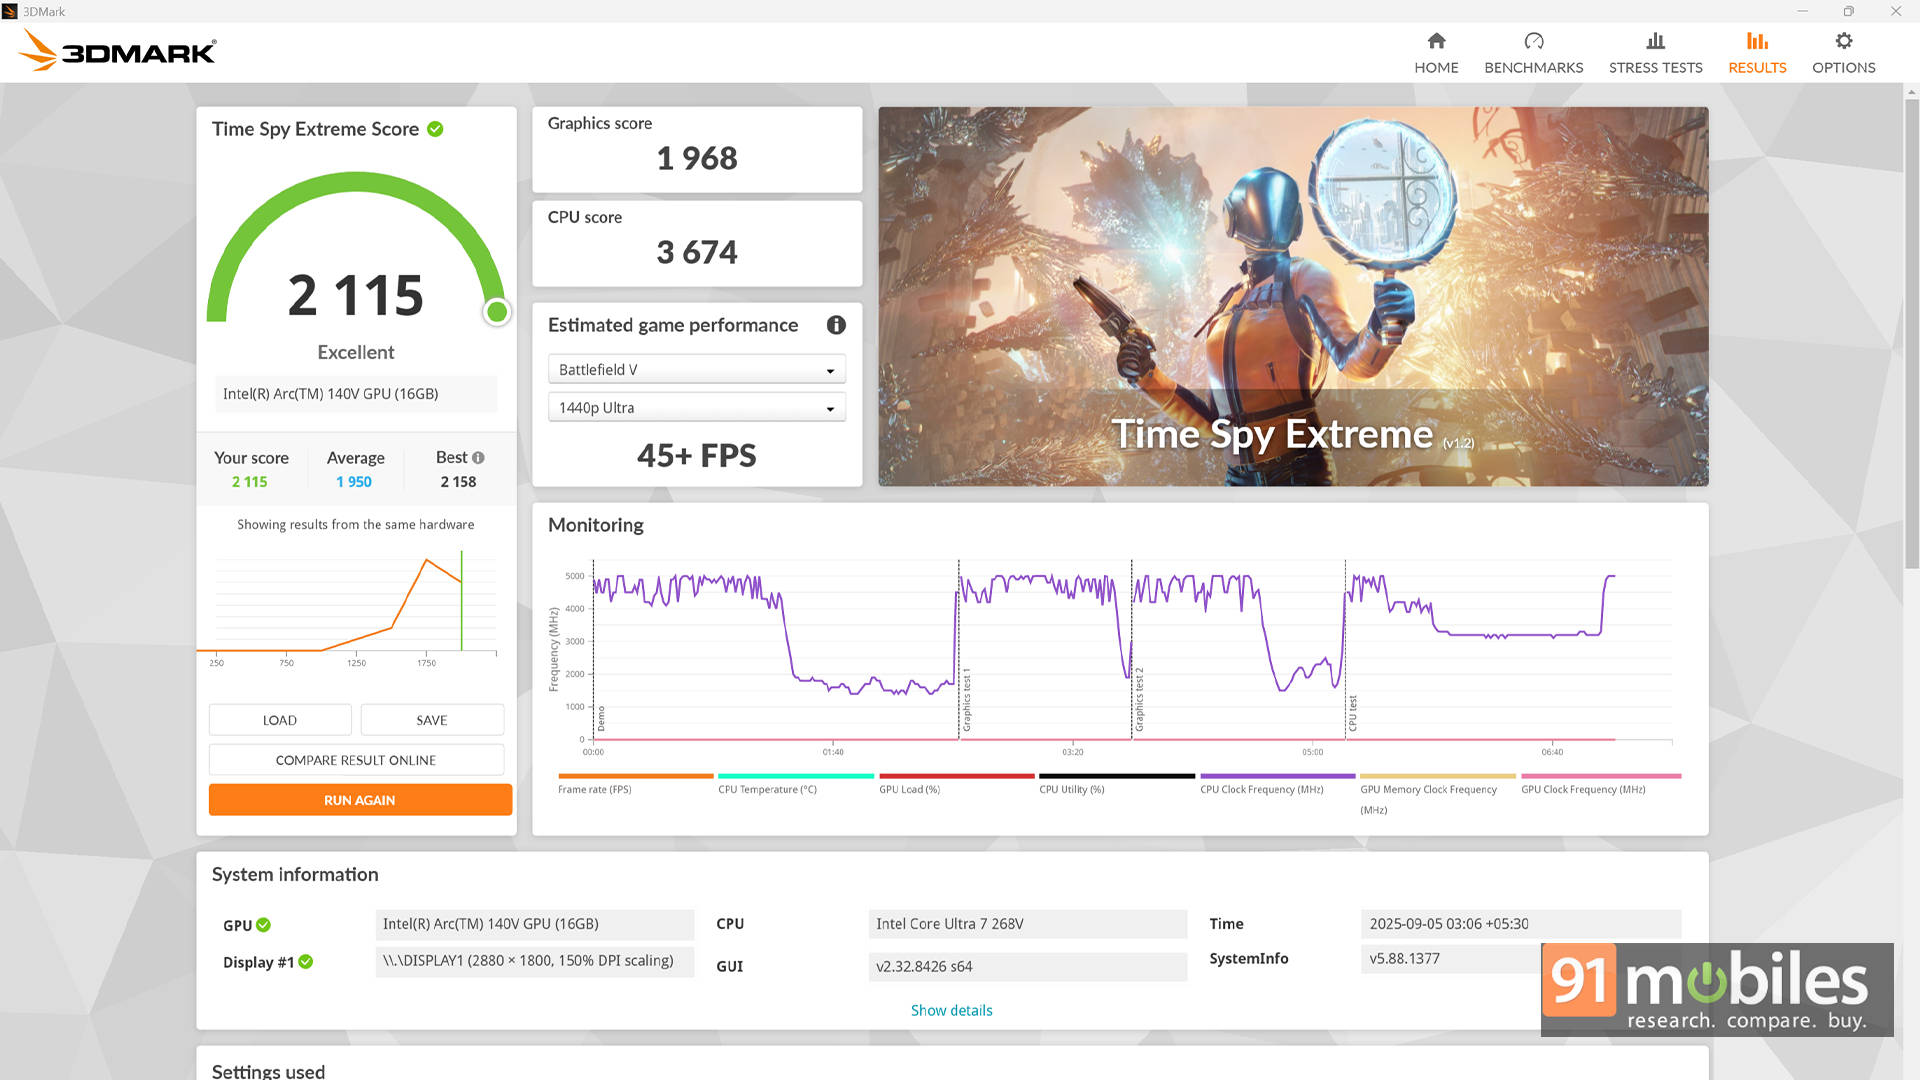Click green check next to GPU label
The width and height of the screenshot is (1920, 1080).
[263, 925]
